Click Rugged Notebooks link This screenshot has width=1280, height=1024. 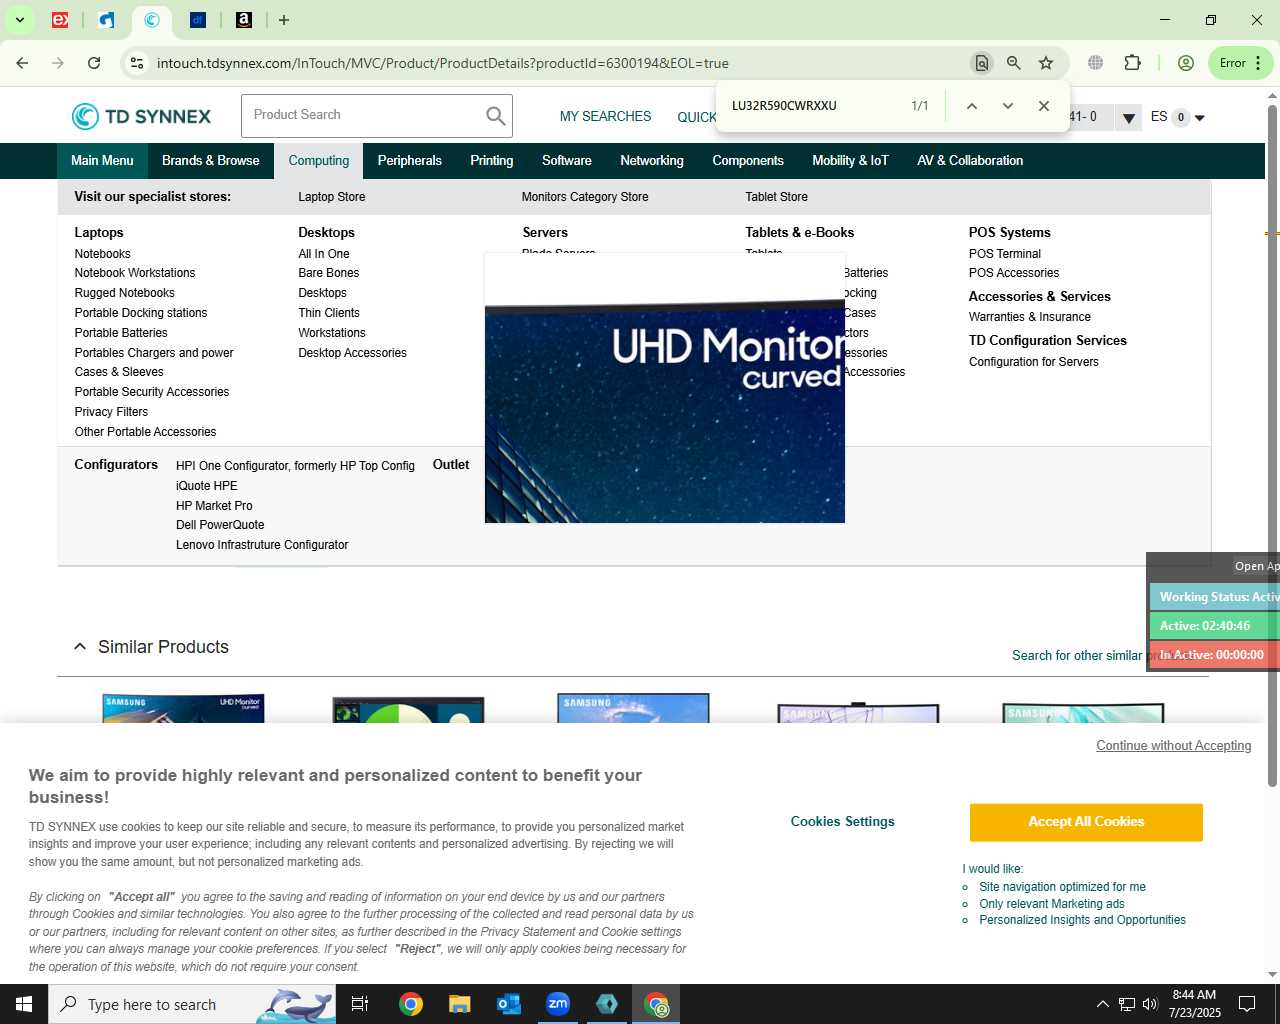tap(124, 293)
